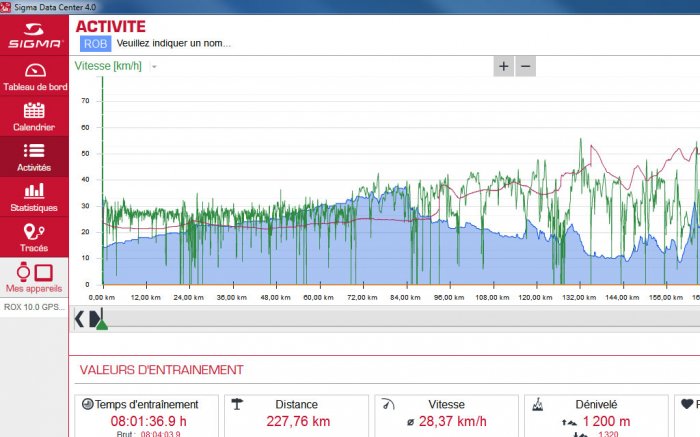This screenshot has height=437, width=700.
Task: Click the green timeline position marker
Action: [x=101, y=323]
